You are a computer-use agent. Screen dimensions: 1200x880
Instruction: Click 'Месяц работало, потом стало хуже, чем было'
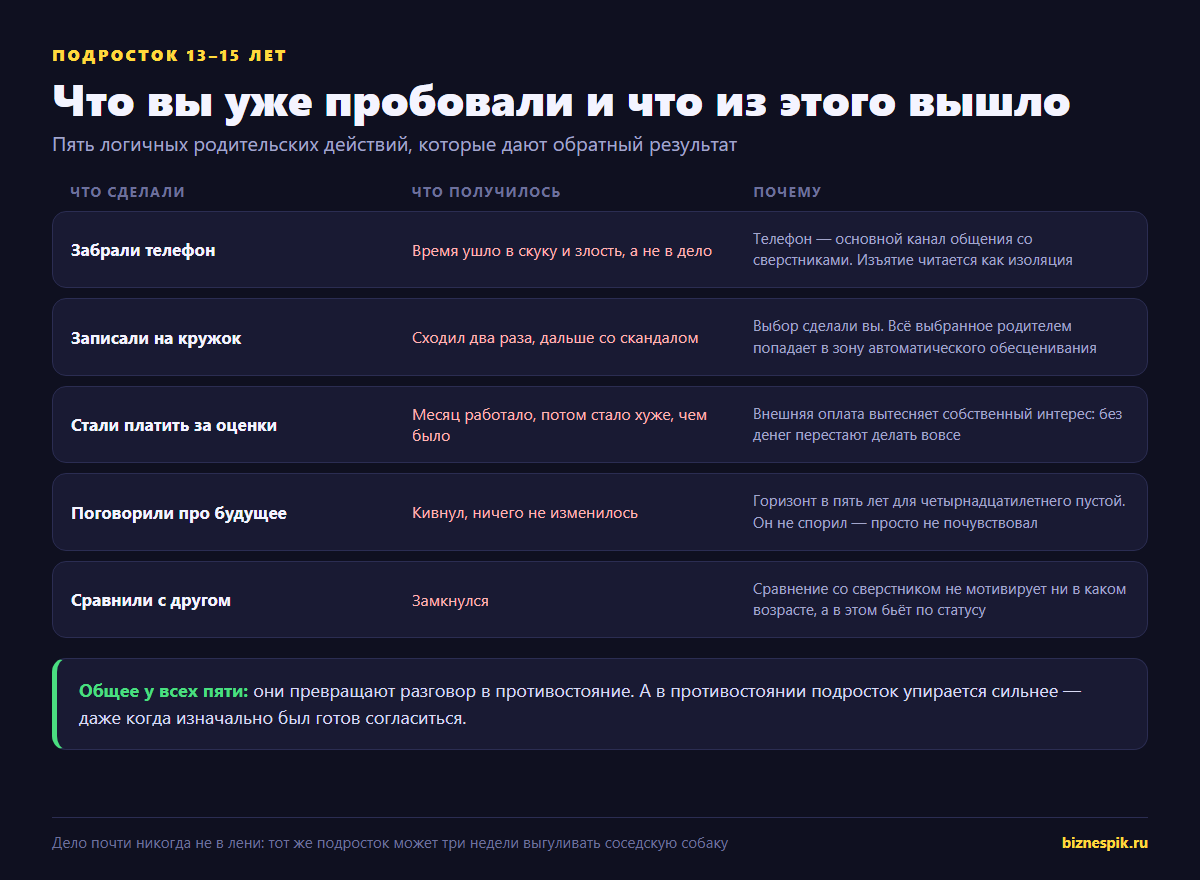click(x=560, y=425)
